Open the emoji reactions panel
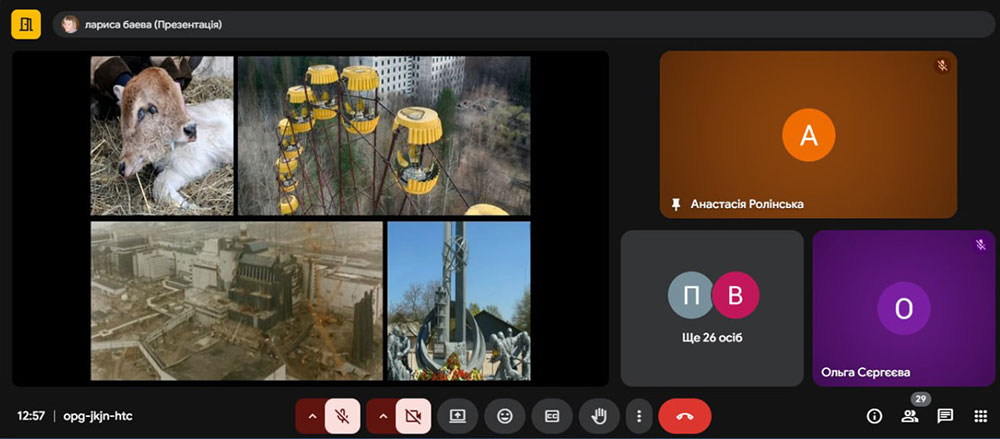Image resolution: width=1000 pixels, height=439 pixels. pyautogui.click(x=505, y=416)
